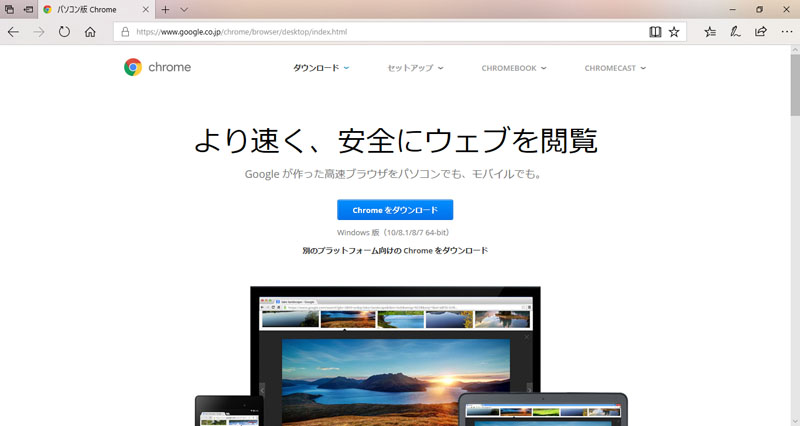Screen dimensions: 800x426
Task: Expand the セットアップ menu
Action: tap(415, 68)
